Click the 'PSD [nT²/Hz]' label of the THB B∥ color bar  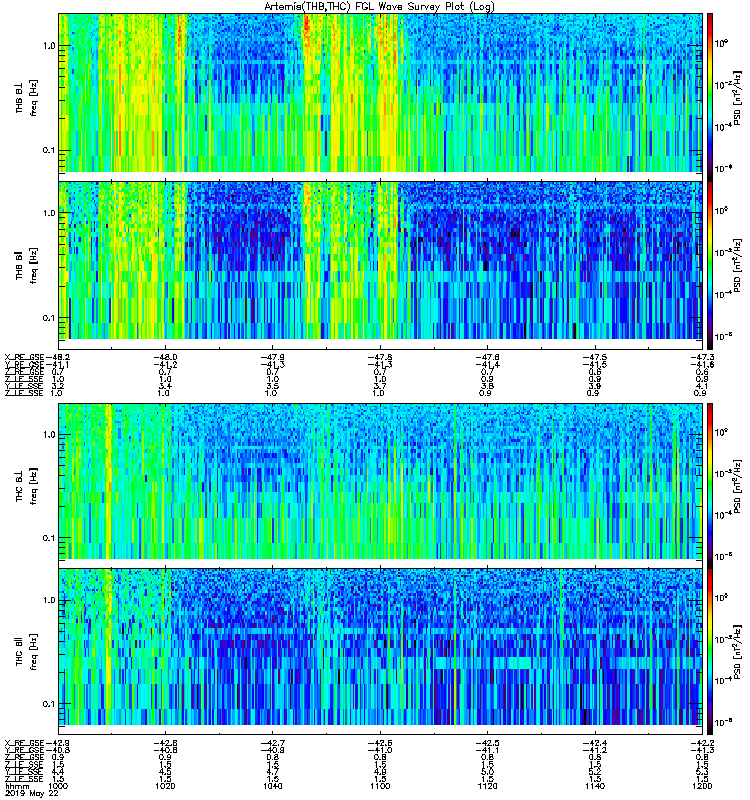[x=738, y=265]
